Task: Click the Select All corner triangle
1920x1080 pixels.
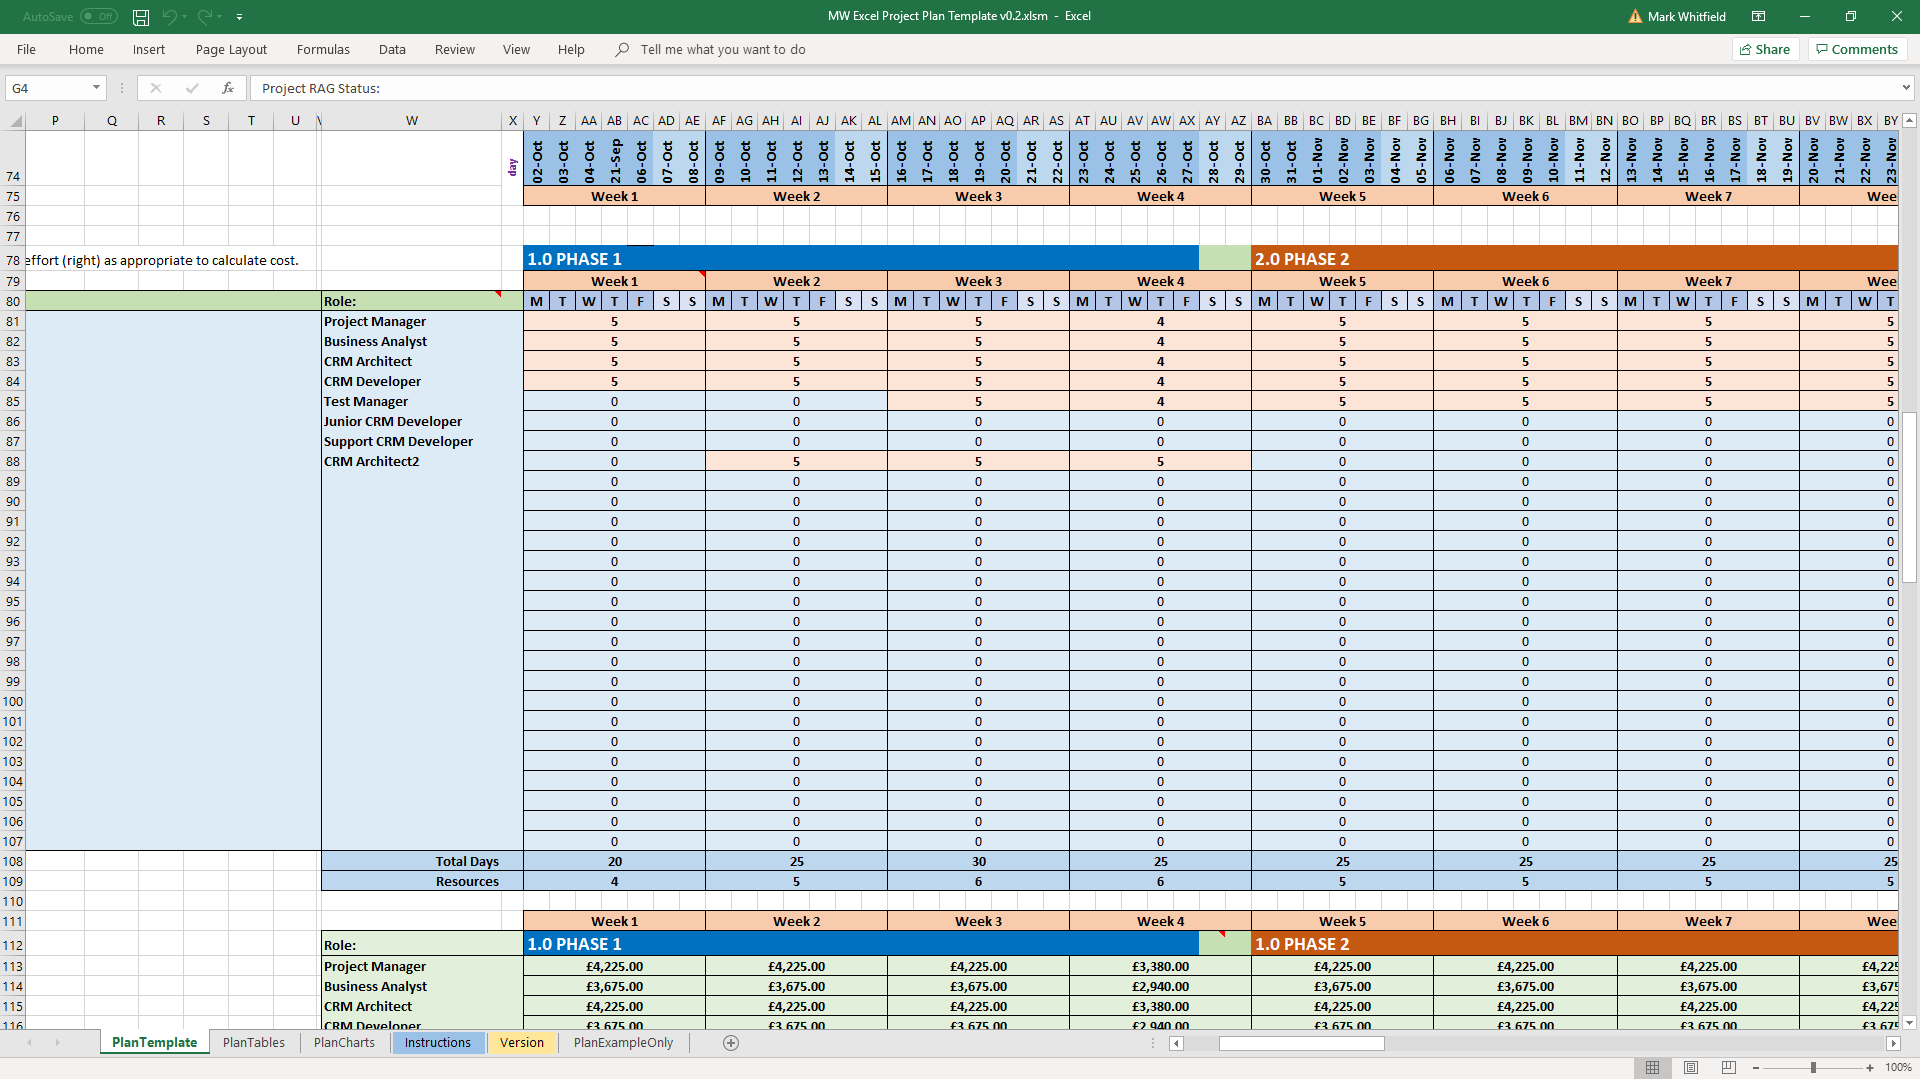Action: click(x=16, y=122)
